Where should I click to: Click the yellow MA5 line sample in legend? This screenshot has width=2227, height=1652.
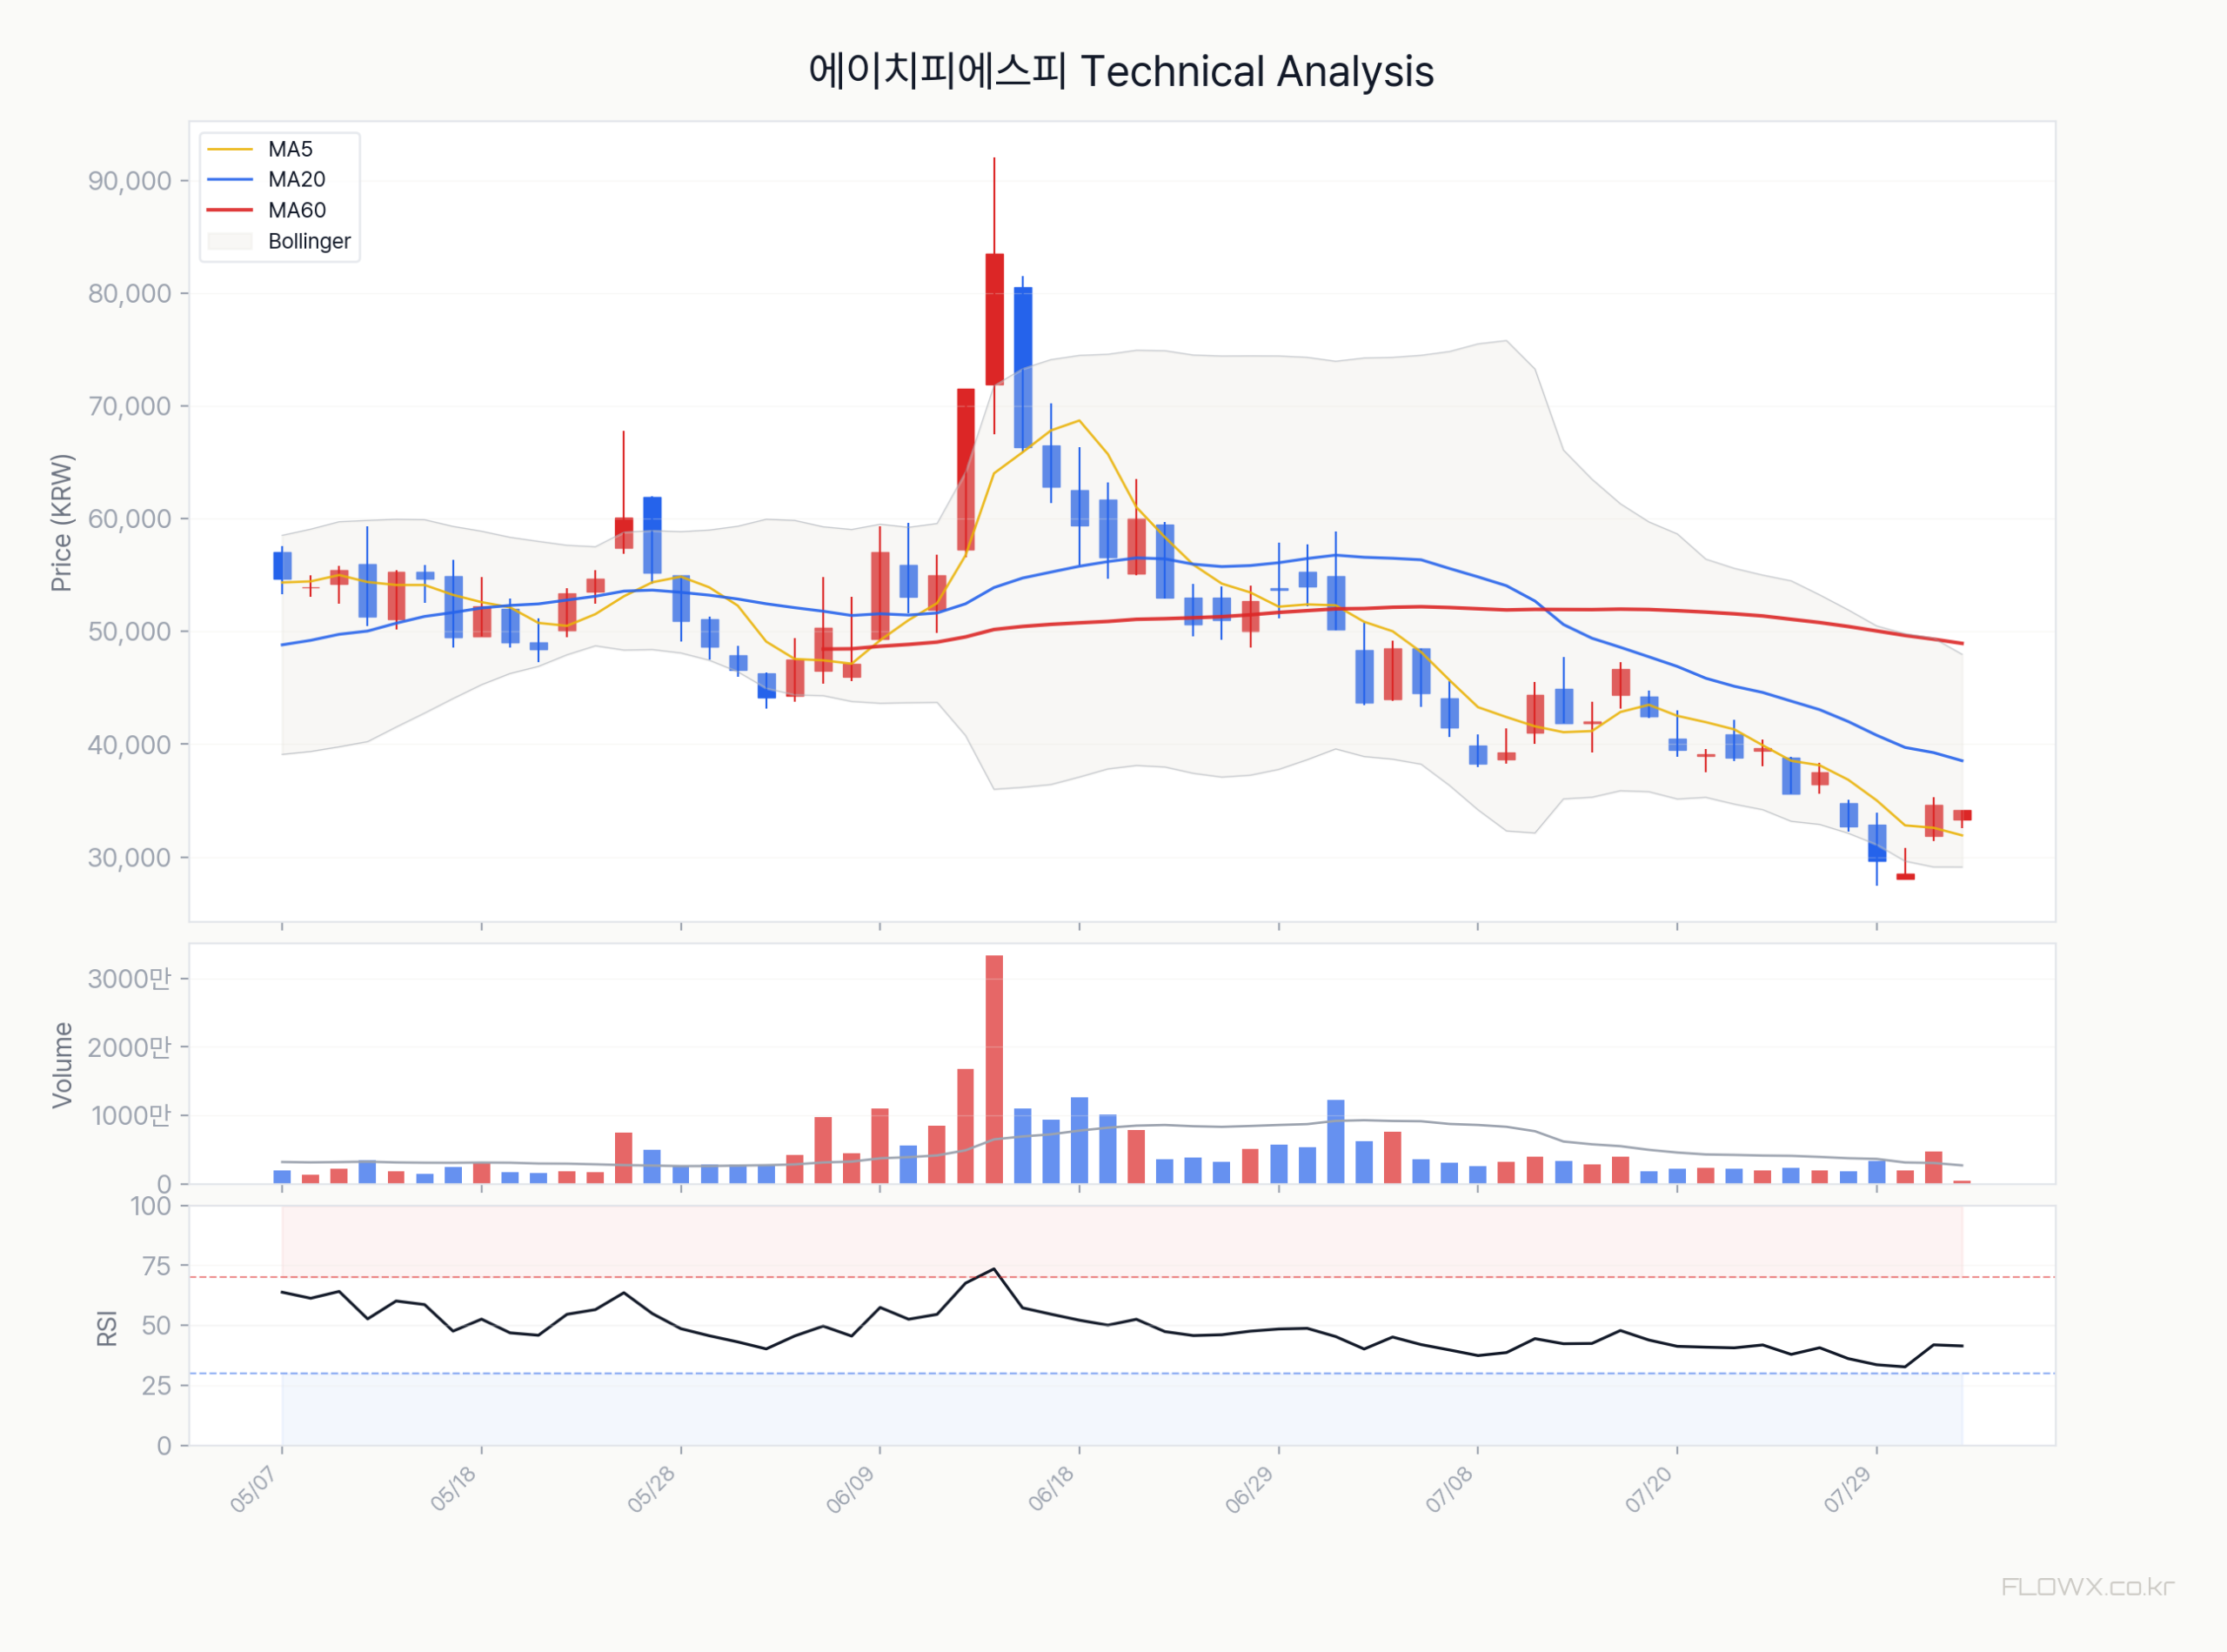pos(230,149)
